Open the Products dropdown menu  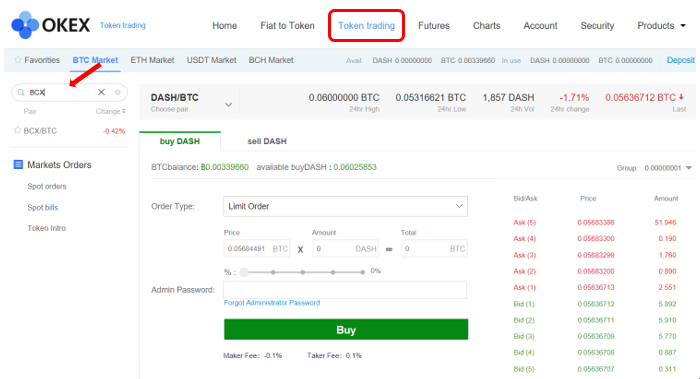[661, 26]
